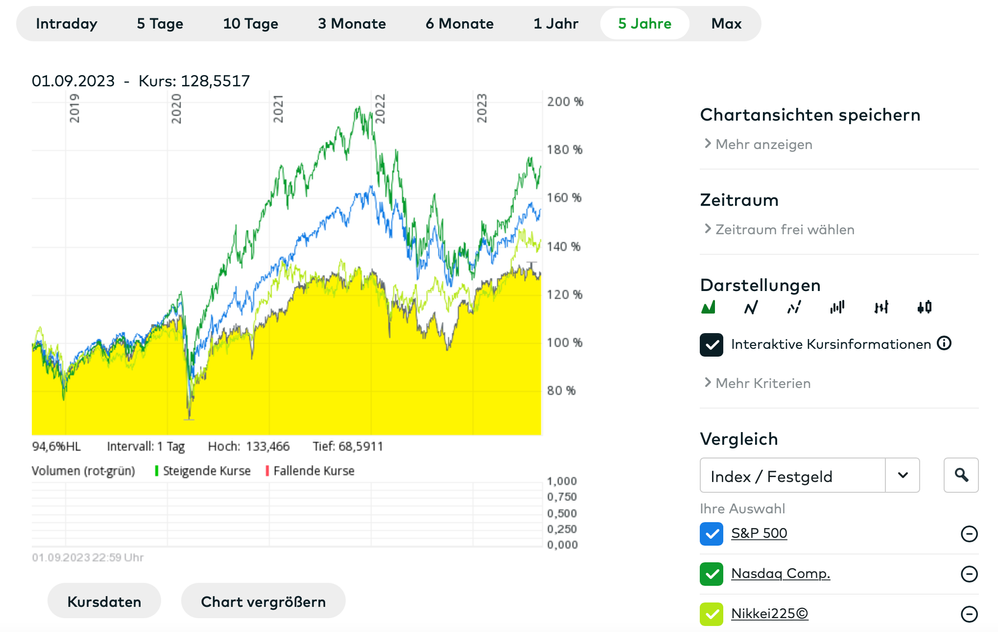Image resolution: width=998 pixels, height=632 pixels.
Task: Expand Mehr anzeigen under Chartansichten speichern
Action: [758, 145]
